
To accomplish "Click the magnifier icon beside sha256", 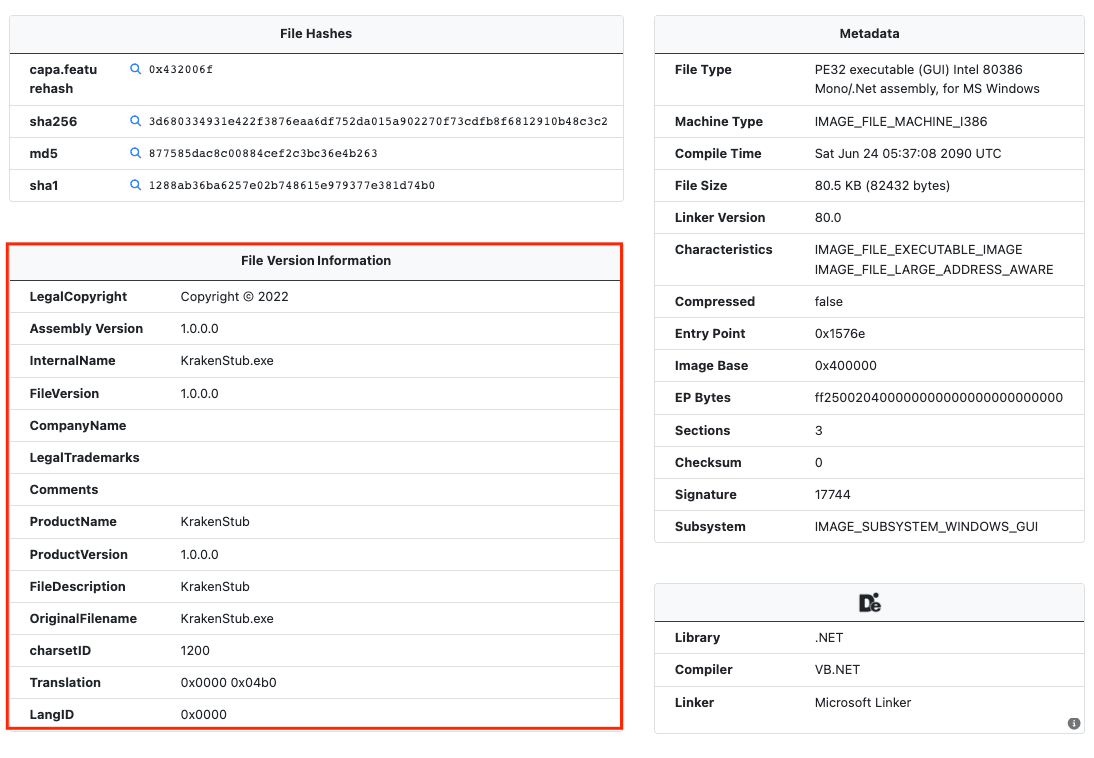I will click(x=136, y=121).
